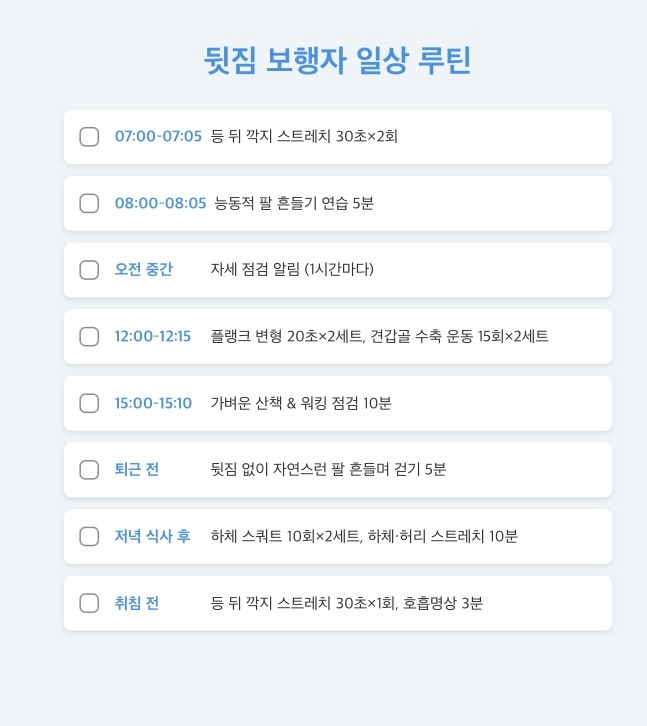Image resolution: width=647 pixels, height=726 pixels.
Task: Check the 12:00-12:15 plank routine checkbox
Action: coord(89,337)
